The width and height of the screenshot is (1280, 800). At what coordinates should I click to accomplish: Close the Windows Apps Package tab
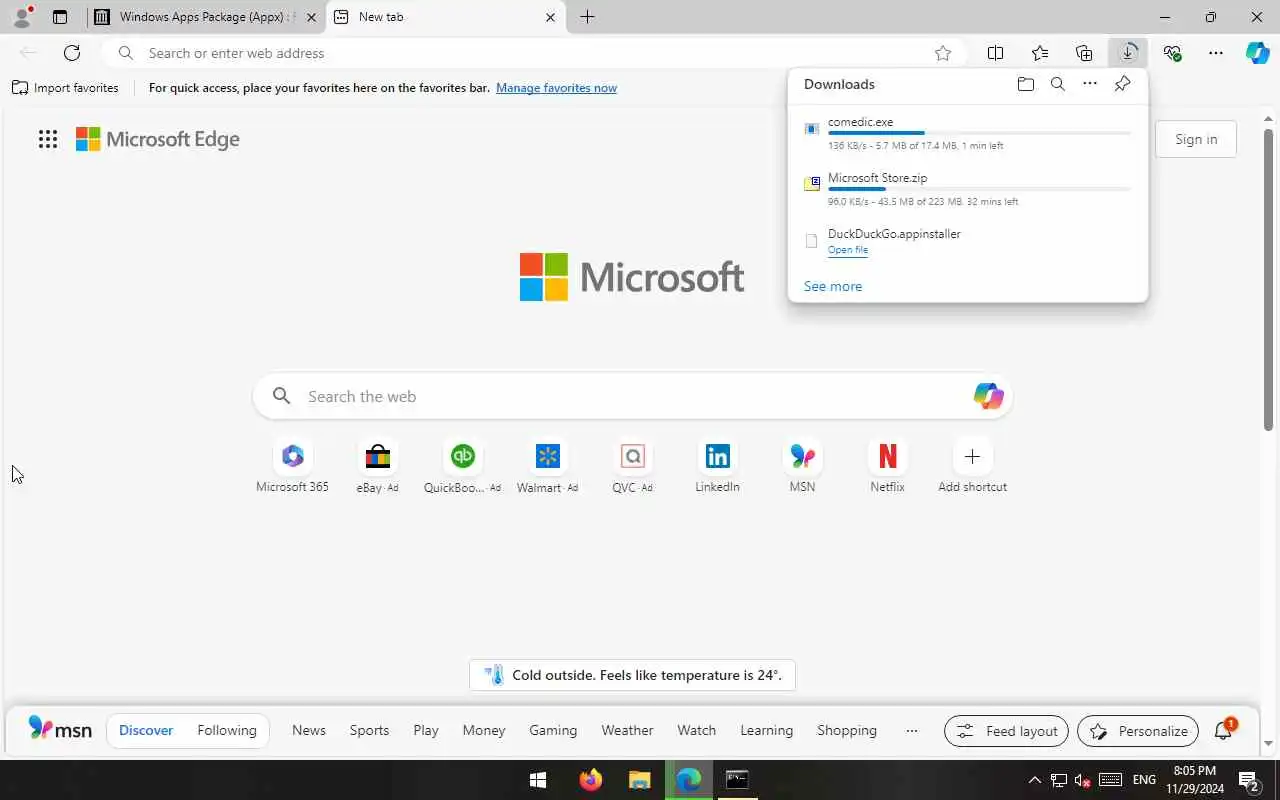click(311, 17)
